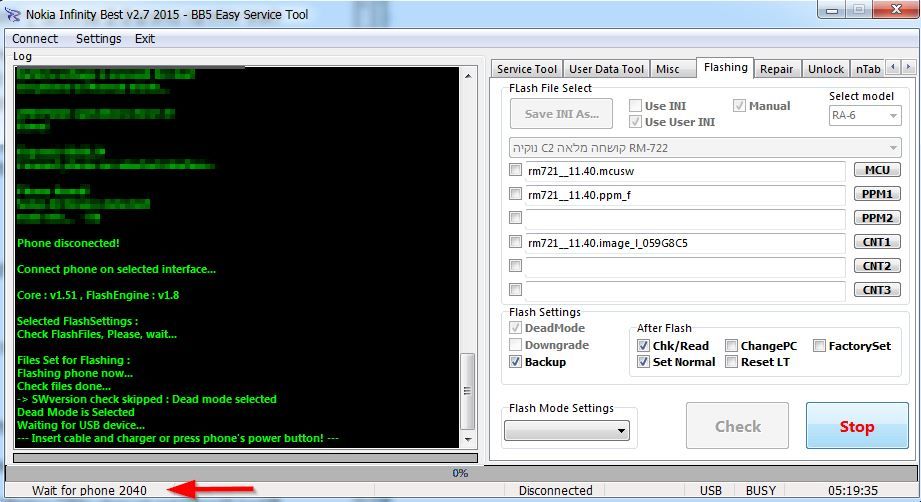This screenshot has height=502, width=921.
Task: Click 'Waiting for USB device...' log line
Action: 81,425
